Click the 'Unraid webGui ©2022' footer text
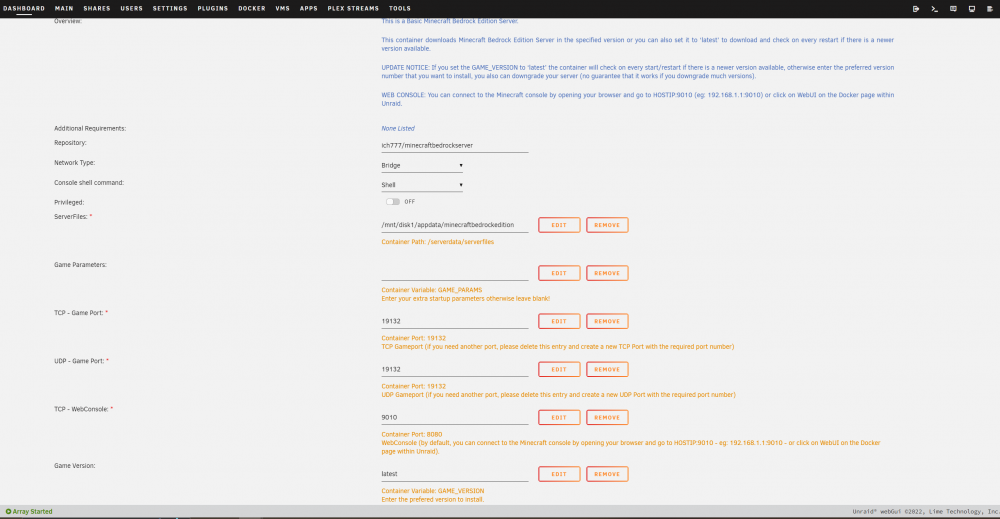Image resolution: width=1000 pixels, height=519 pixels. tap(925, 511)
